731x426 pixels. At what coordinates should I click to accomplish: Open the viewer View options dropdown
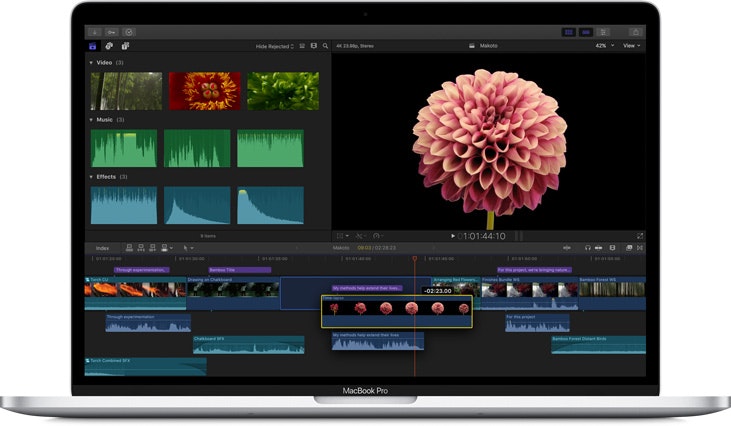(632, 46)
